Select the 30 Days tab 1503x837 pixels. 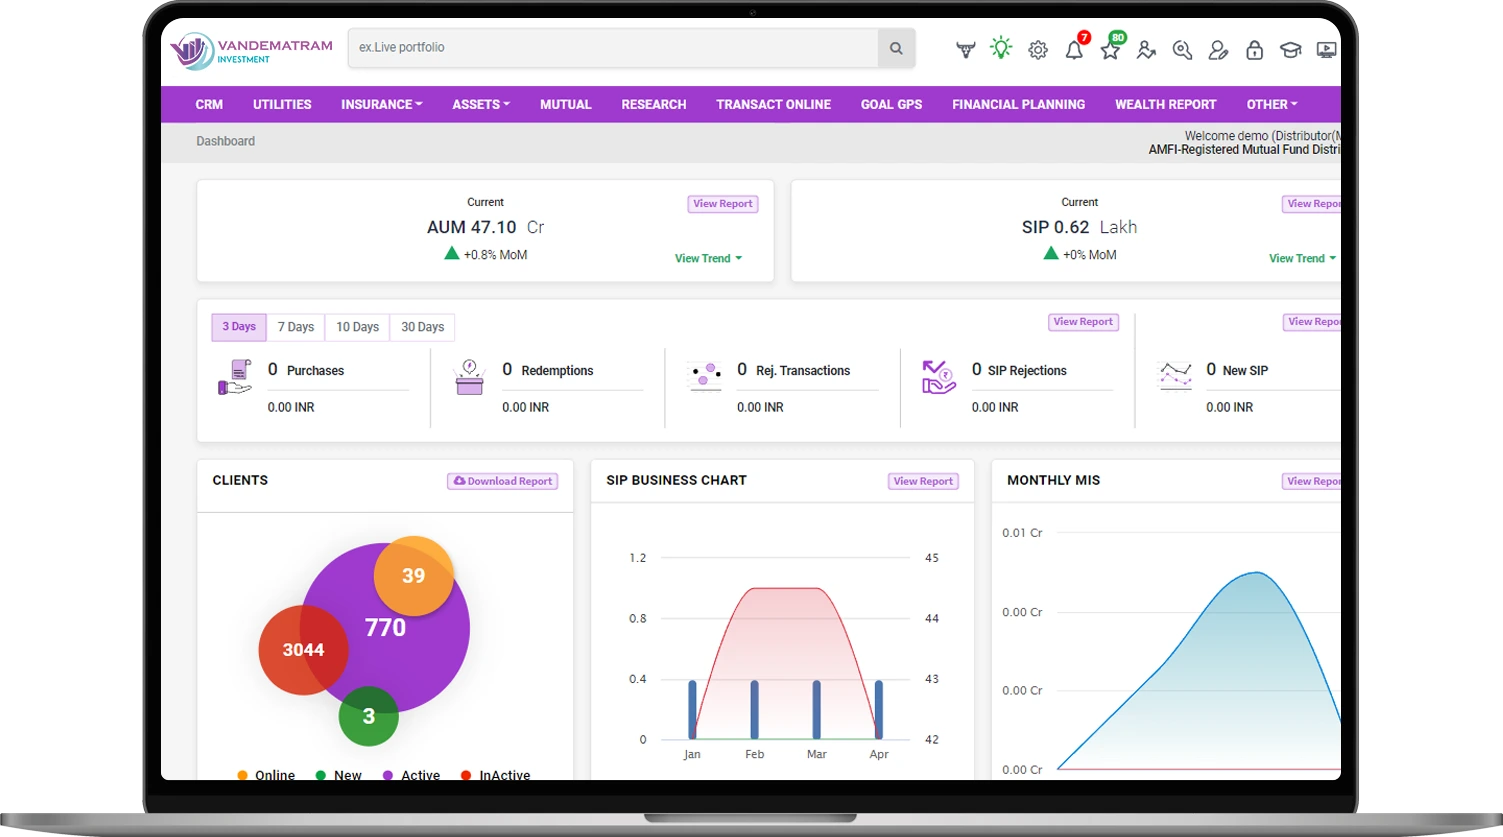click(422, 327)
